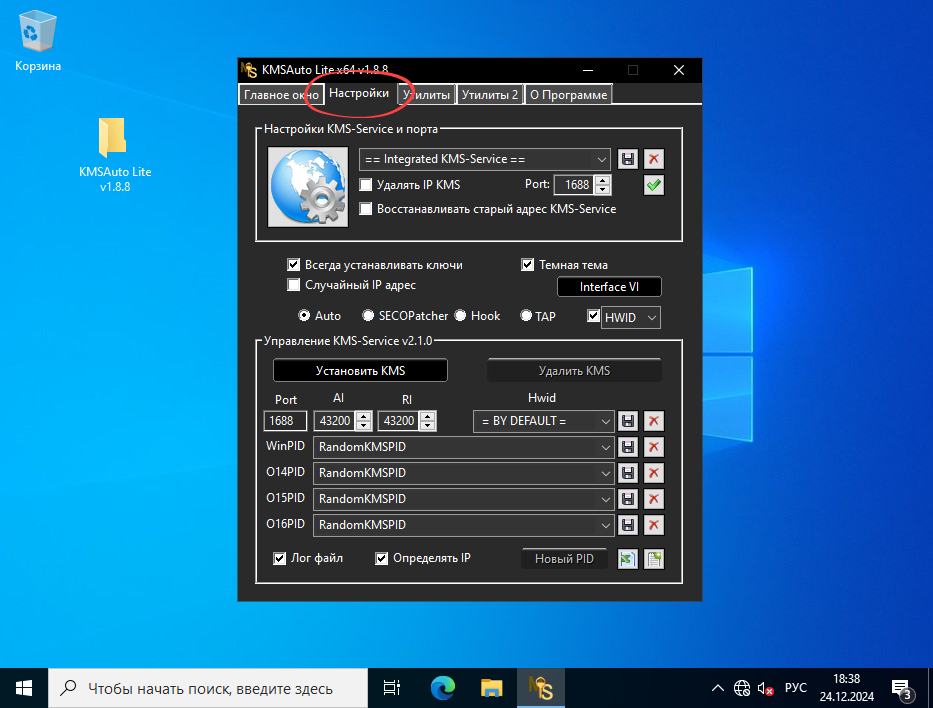Screen dimensions: 933x708
Task: Click the red delete icon in the O14PID row
Action: 654,473
